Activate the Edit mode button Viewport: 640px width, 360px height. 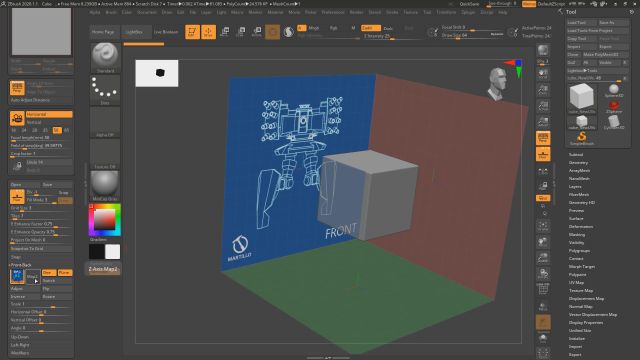(x=192, y=32)
